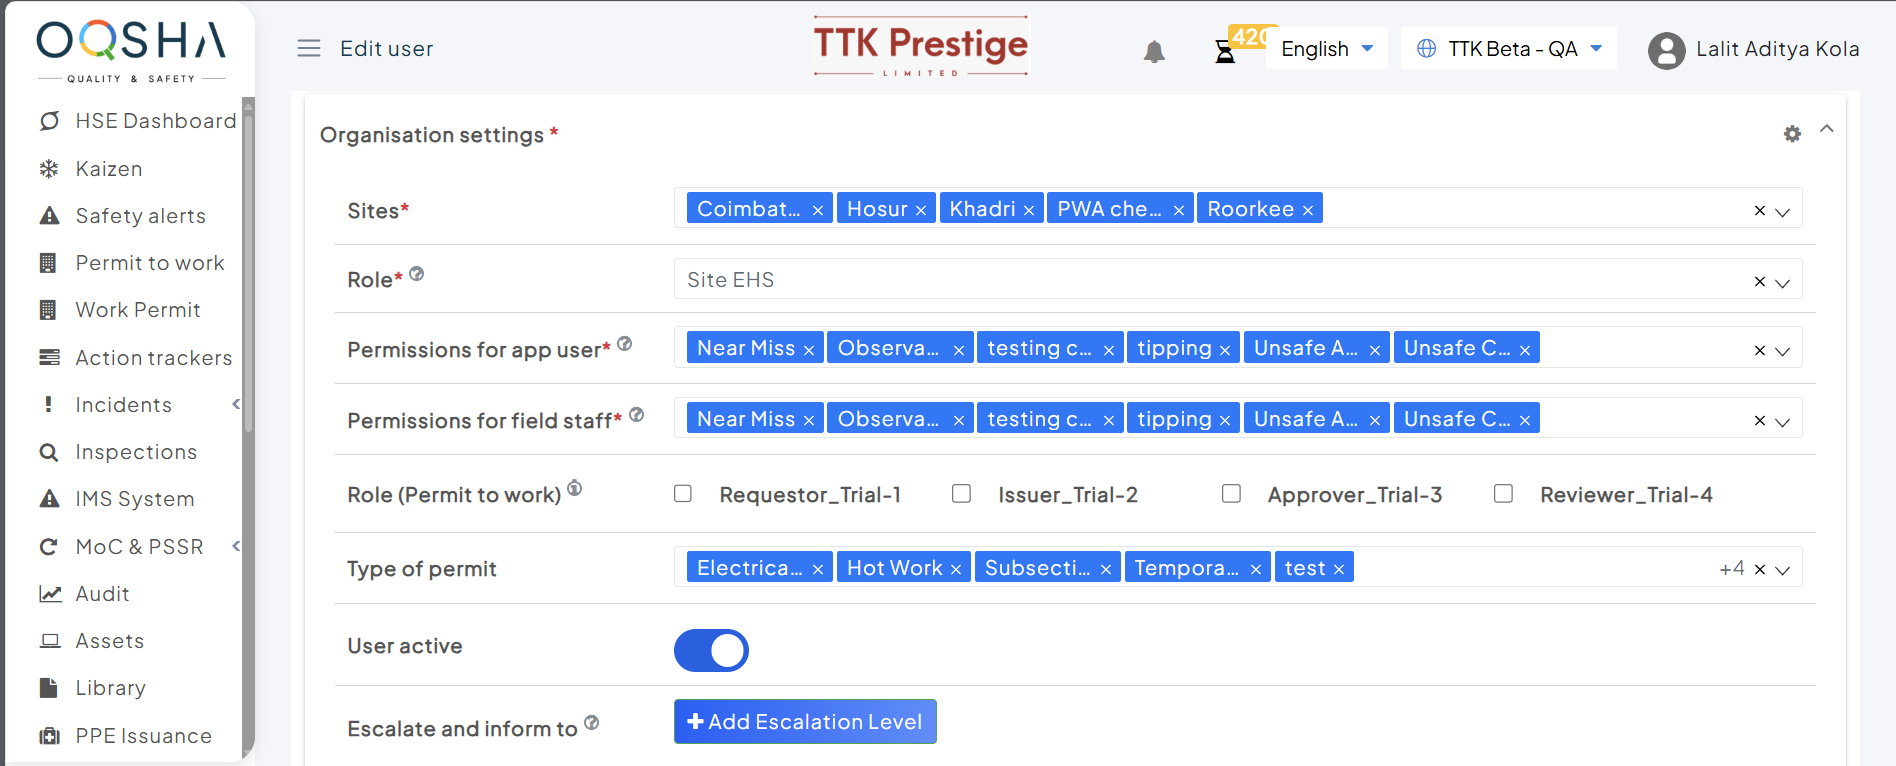
Task: Click the Organisation settings gear icon
Action: point(1792,134)
